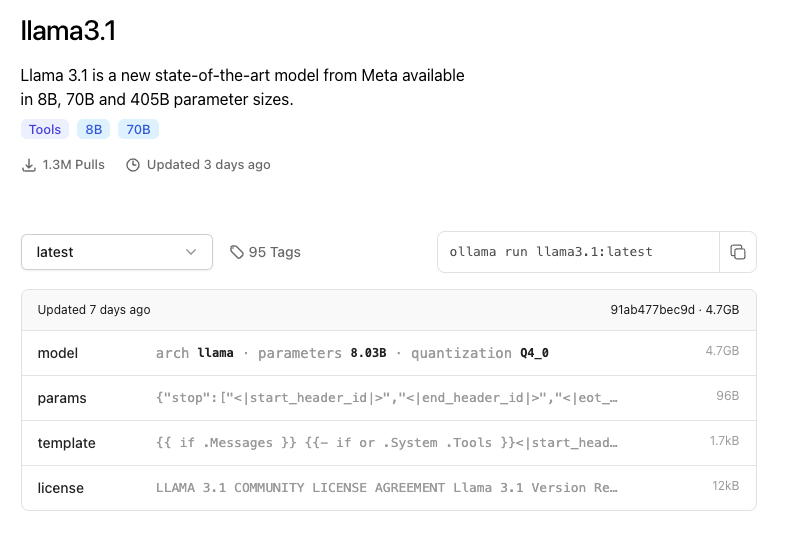Click the 91ab477bec9d digest text

[652, 310]
